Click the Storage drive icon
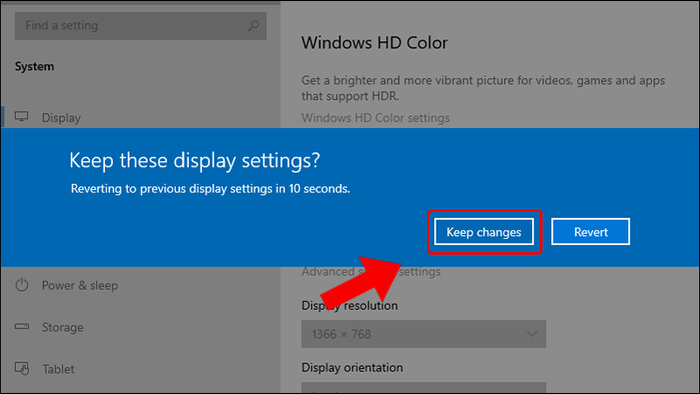This screenshot has height=394, width=700. [21, 327]
